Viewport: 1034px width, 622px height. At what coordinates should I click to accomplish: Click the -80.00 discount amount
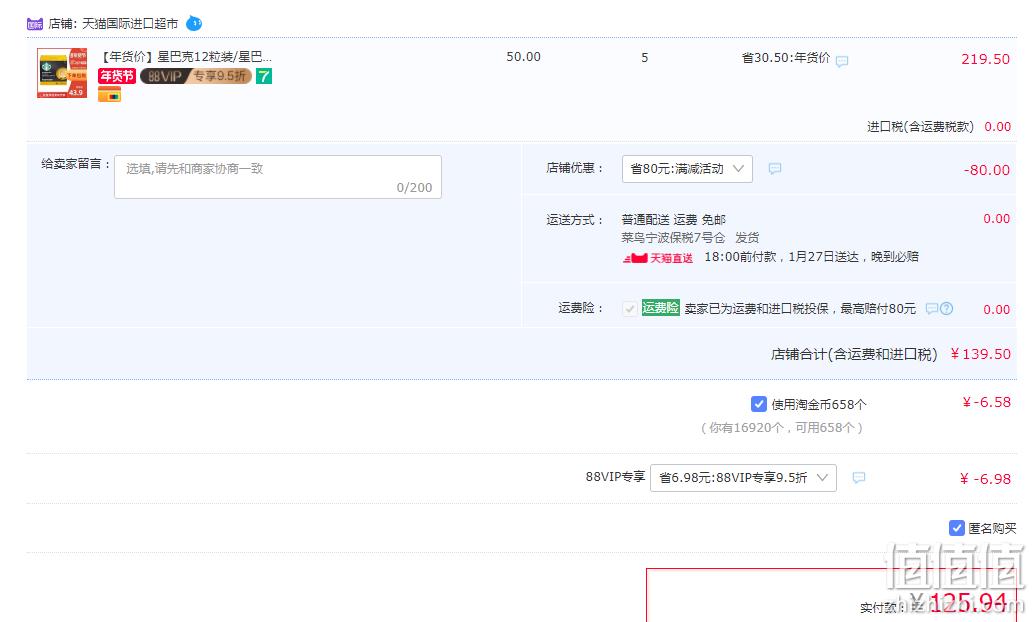987,170
